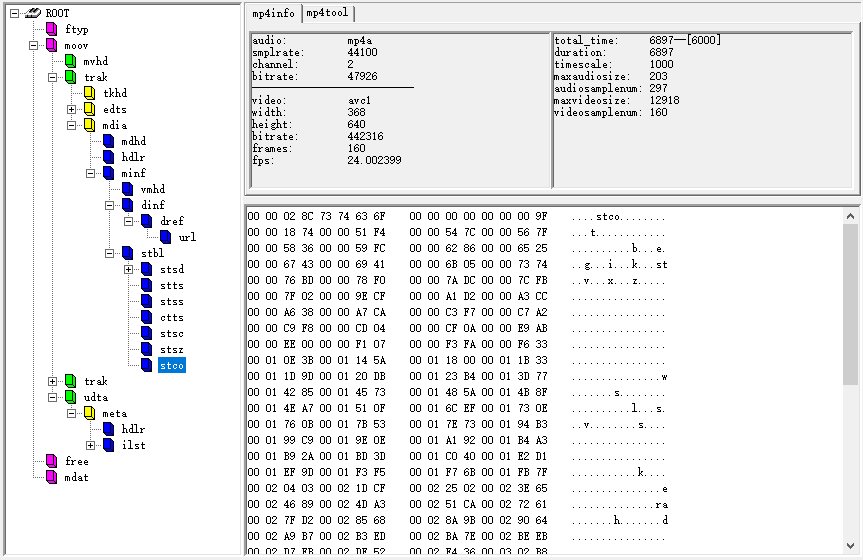Click the green mvhd box icon
The image size is (863, 560).
pos(70,61)
